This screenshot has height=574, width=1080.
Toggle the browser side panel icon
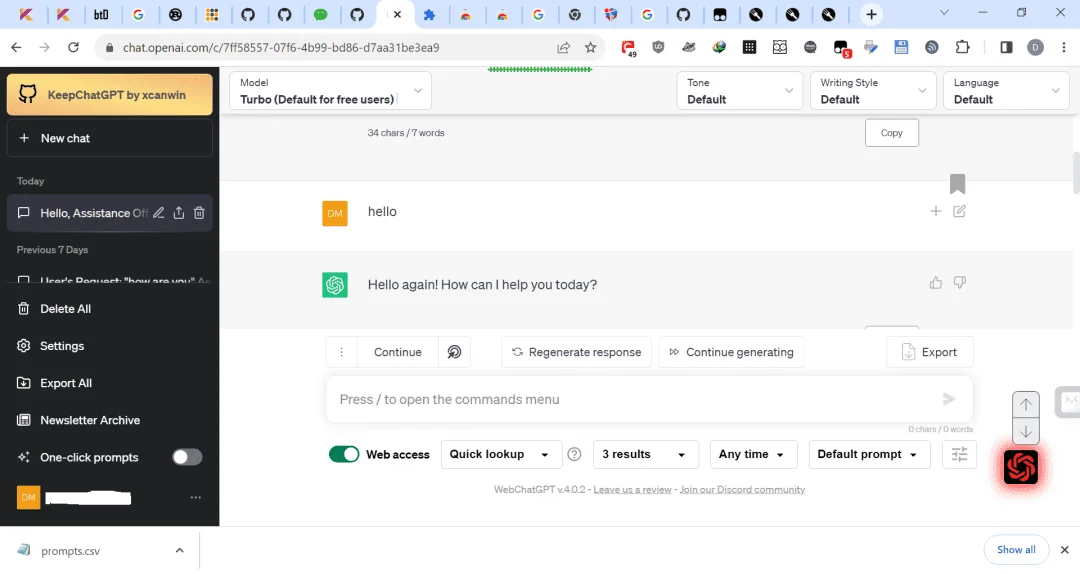1006,48
